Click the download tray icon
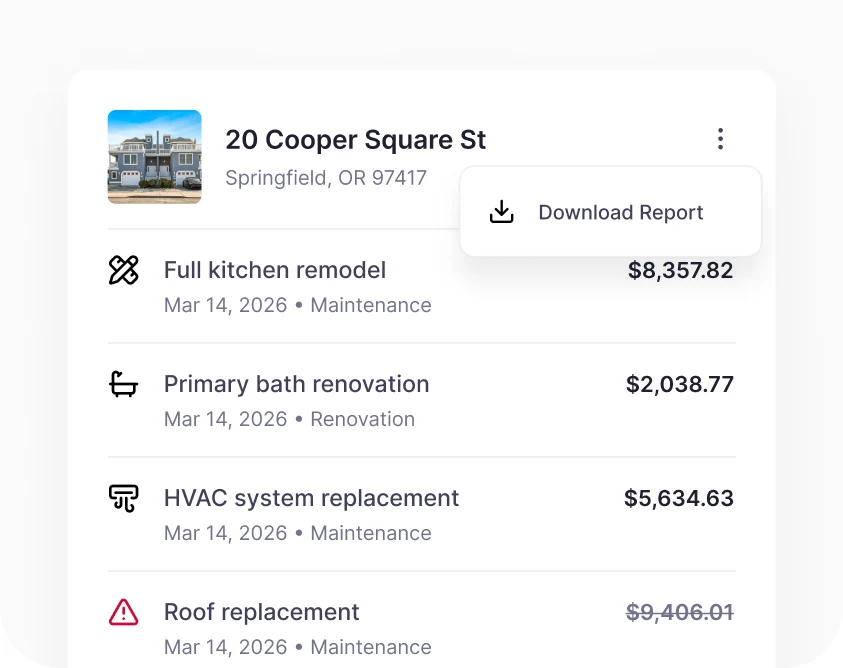The height and width of the screenshot is (668, 843). [502, 212]
